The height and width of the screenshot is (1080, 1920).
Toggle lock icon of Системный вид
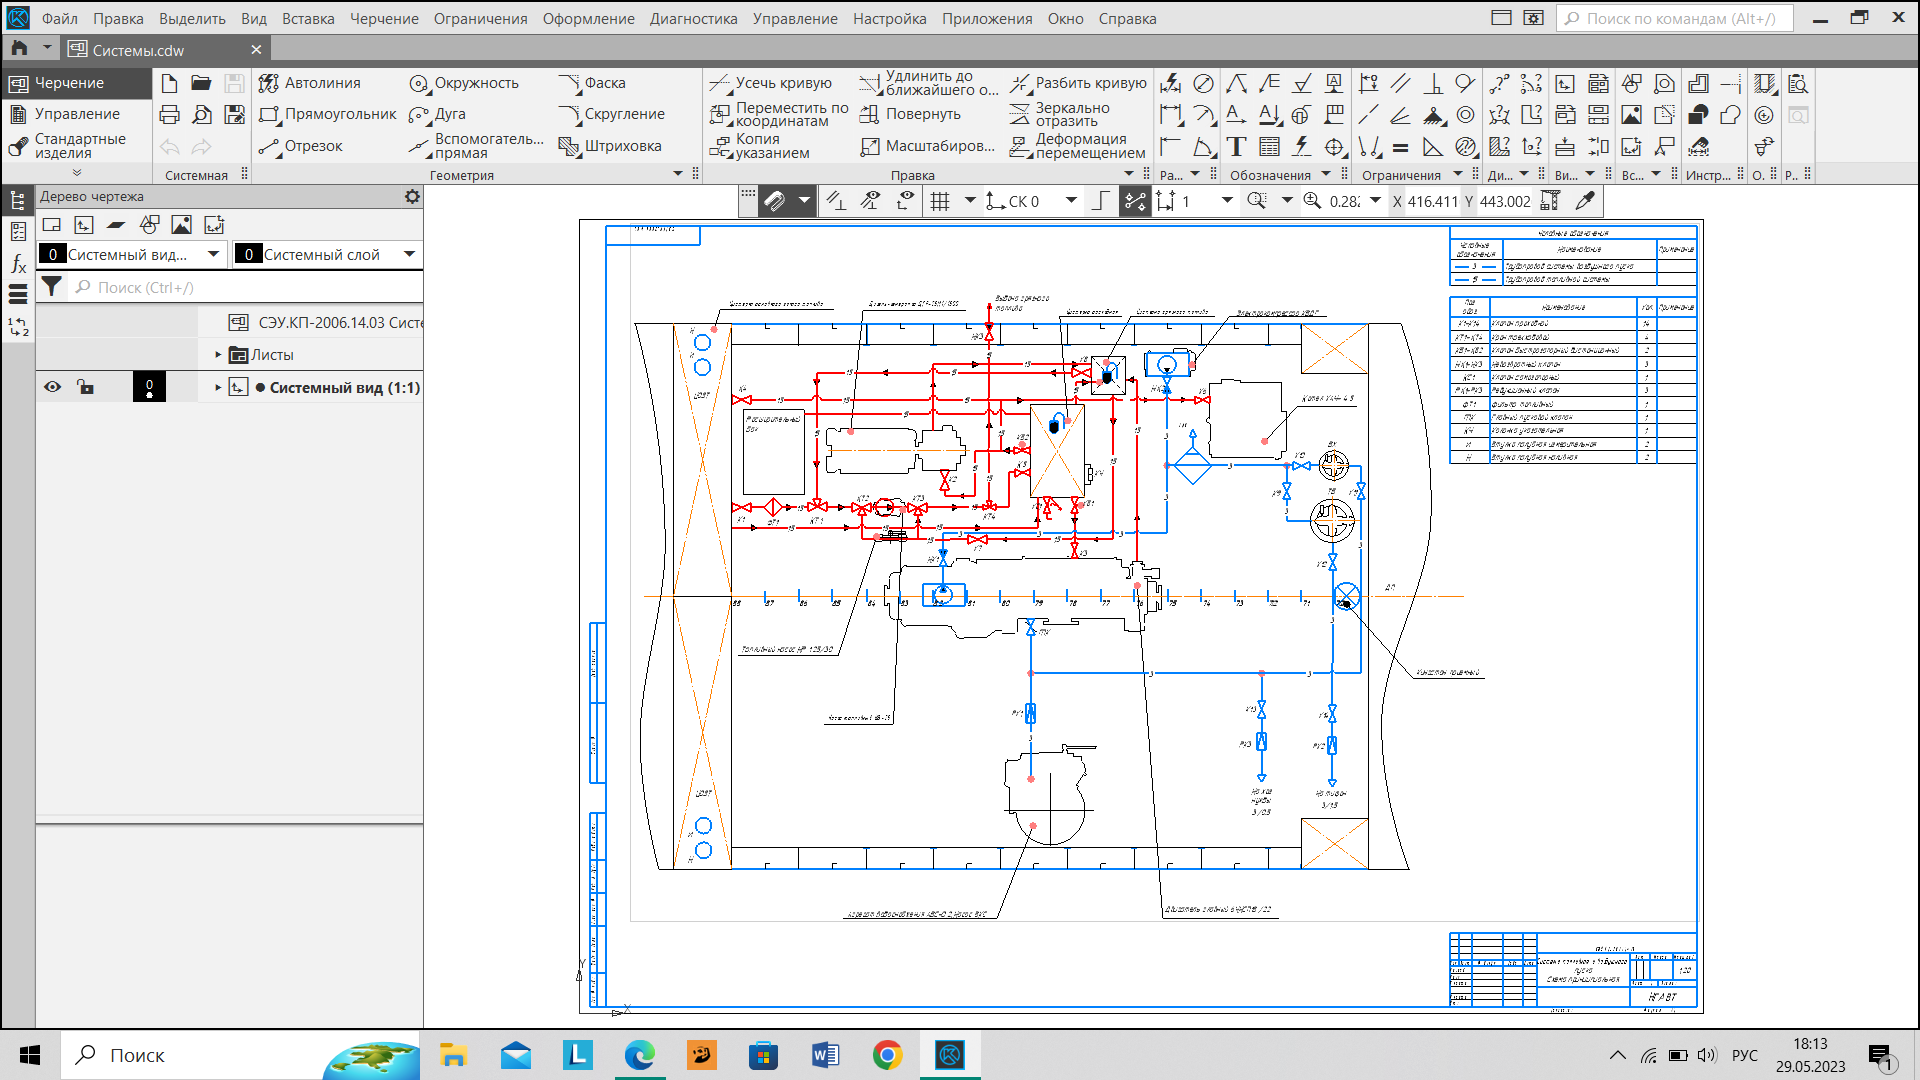85,387
